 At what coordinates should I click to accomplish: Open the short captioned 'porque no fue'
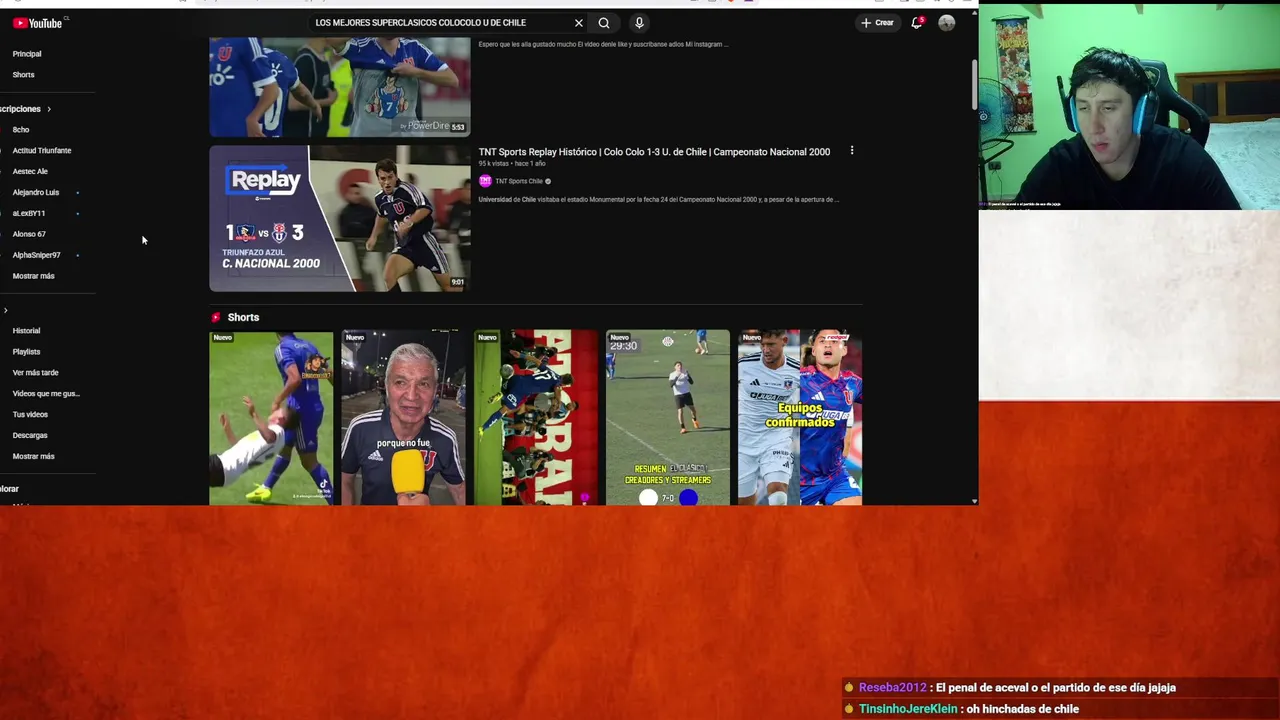click(403, 418)
